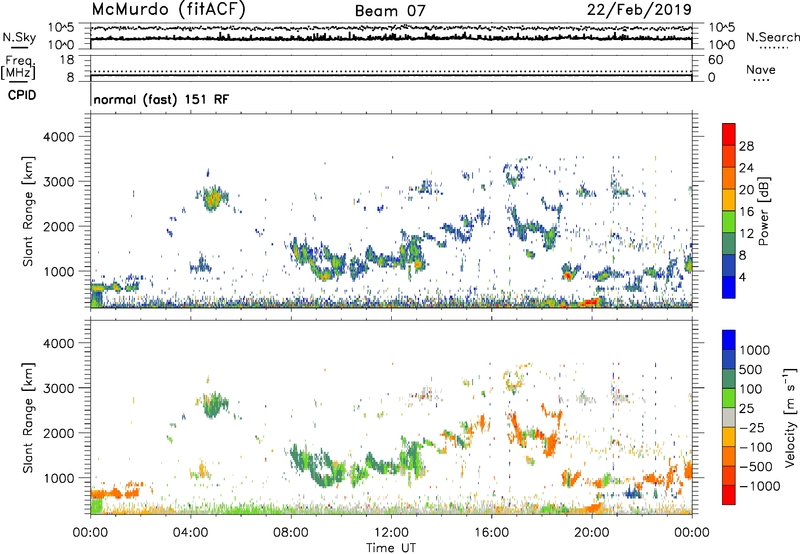
Task: Click the red high-power spot near 19:00 at 900 km
Action: coord(567,275)
